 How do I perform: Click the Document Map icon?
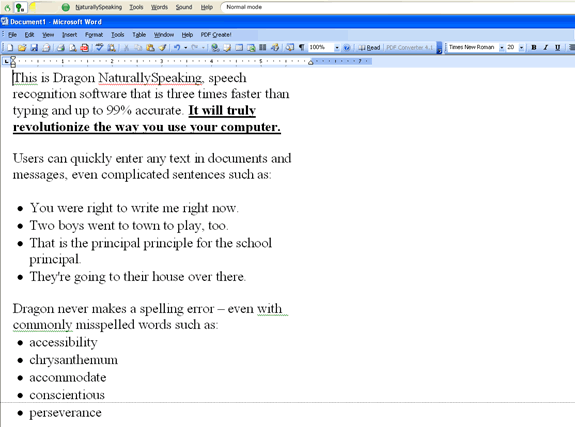(290, 47)
